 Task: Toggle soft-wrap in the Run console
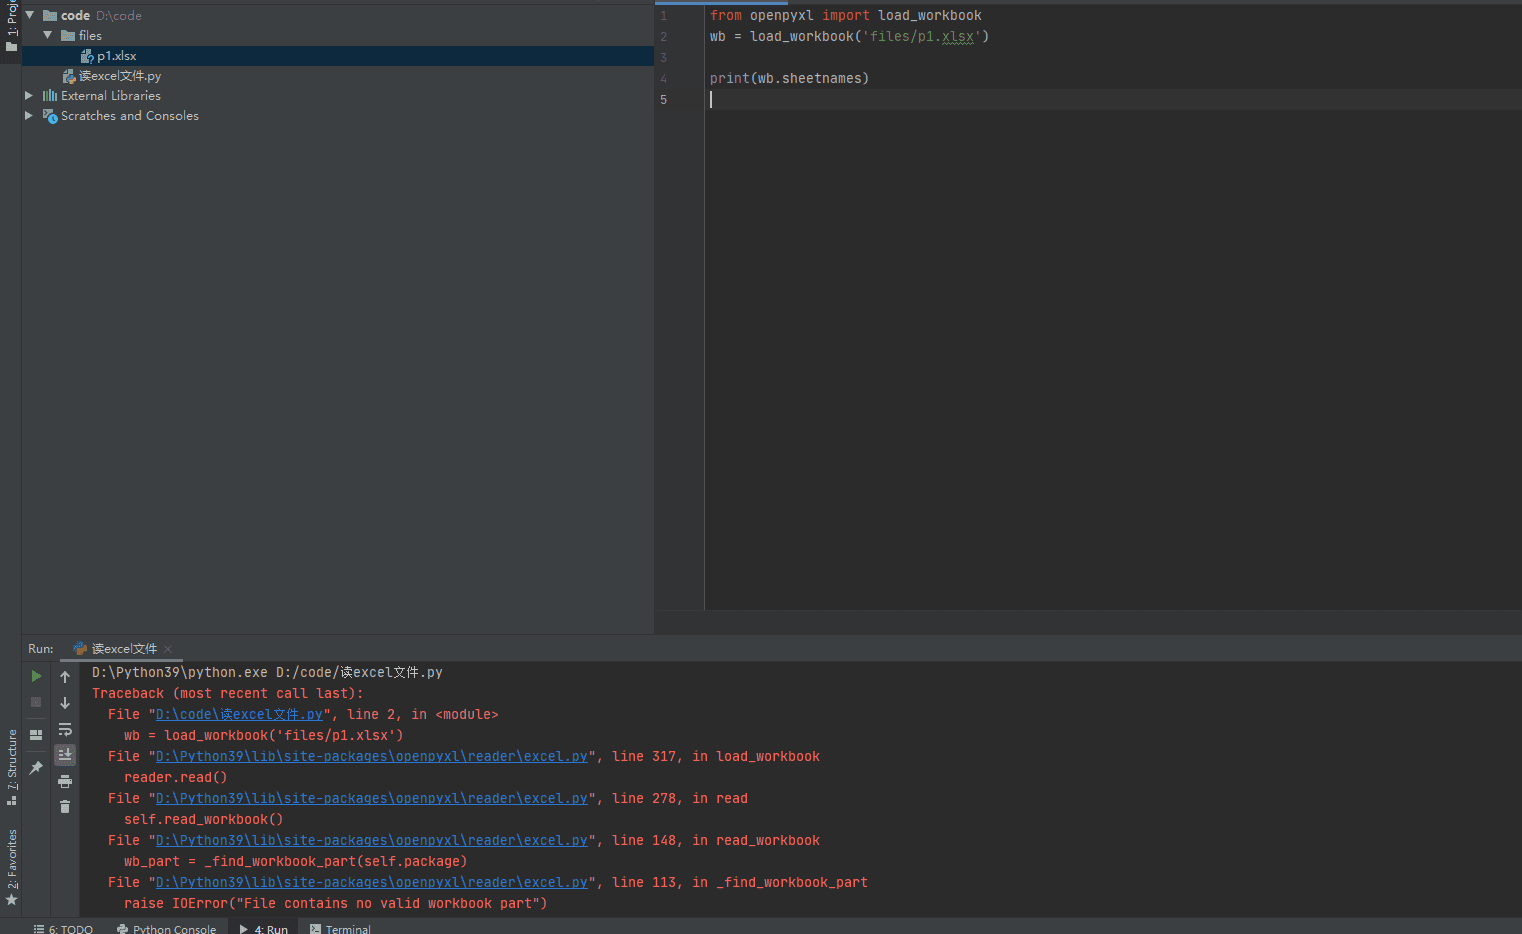pos(65,729)
